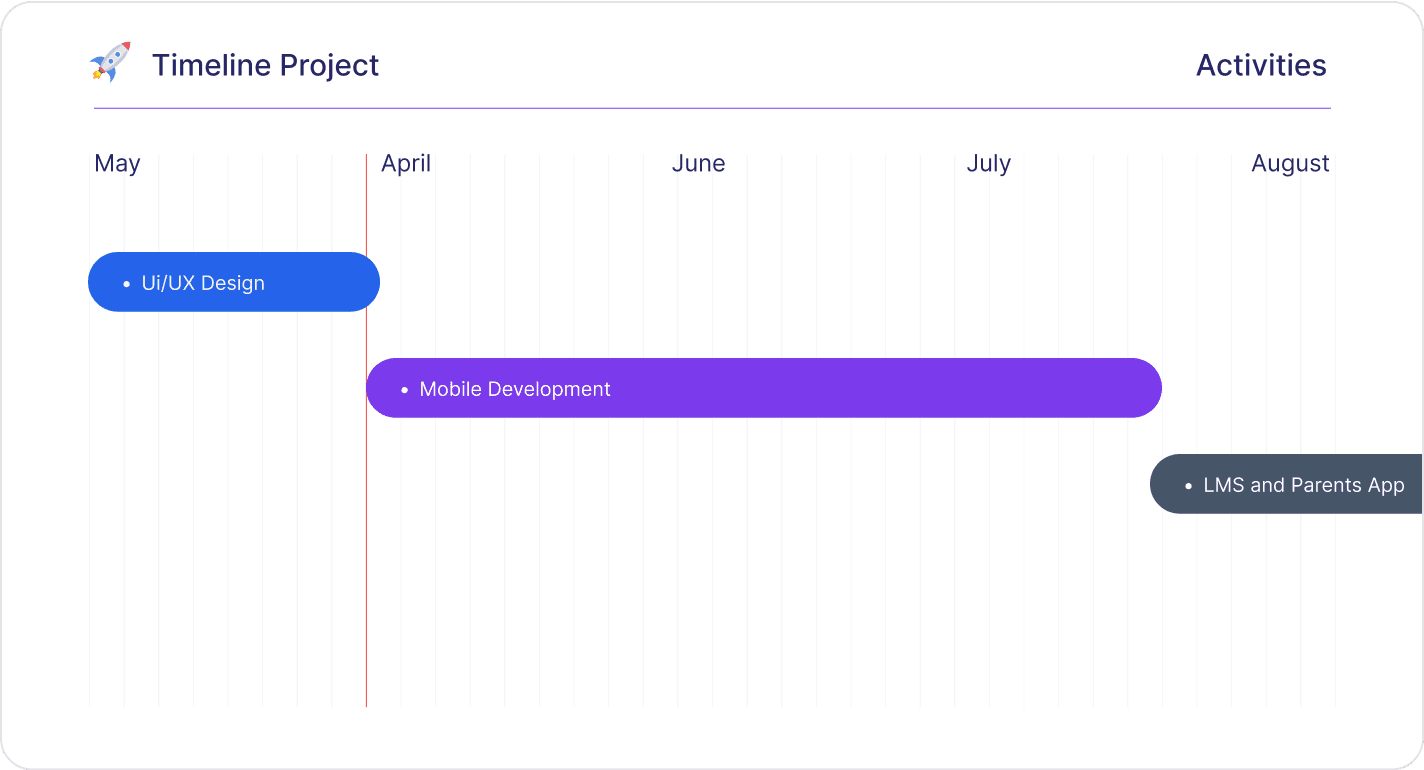The image size is (1424, 770).
Task: Select the June month label
Action: [698, 163]
